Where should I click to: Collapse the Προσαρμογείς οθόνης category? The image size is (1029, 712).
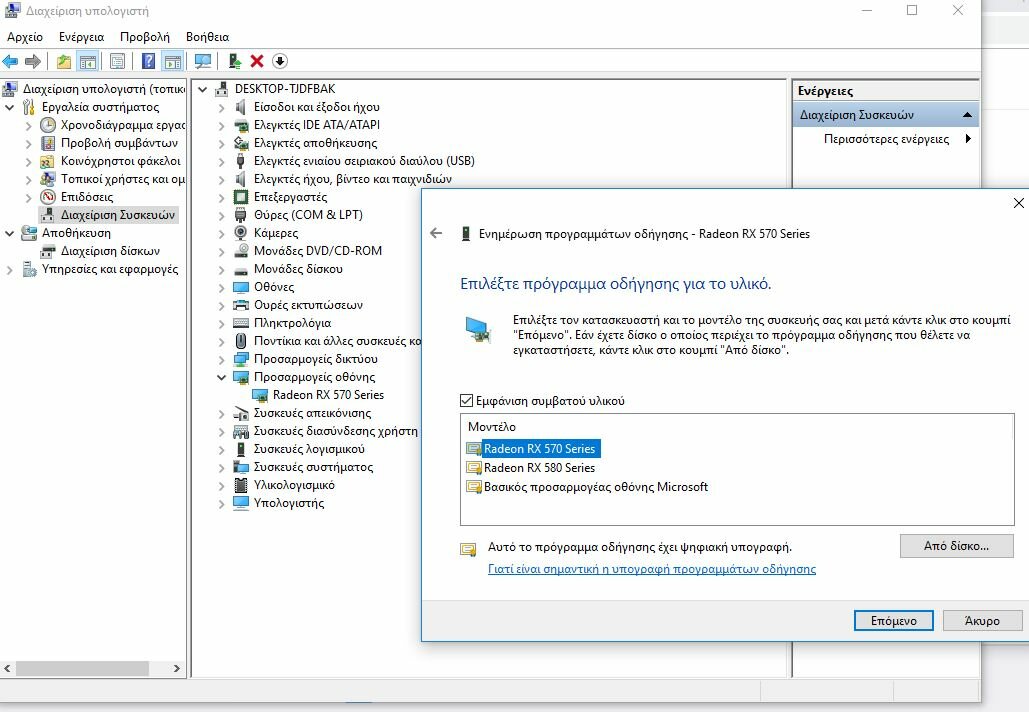click(x=222, y=377)
